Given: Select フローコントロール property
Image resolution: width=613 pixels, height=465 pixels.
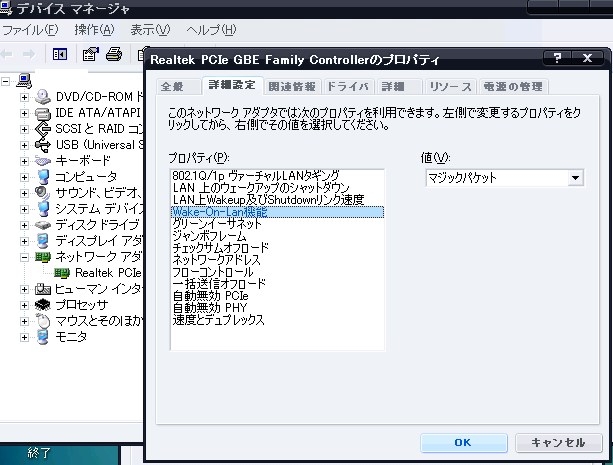Looking at the screenshot, I should (x=277, y=272).
